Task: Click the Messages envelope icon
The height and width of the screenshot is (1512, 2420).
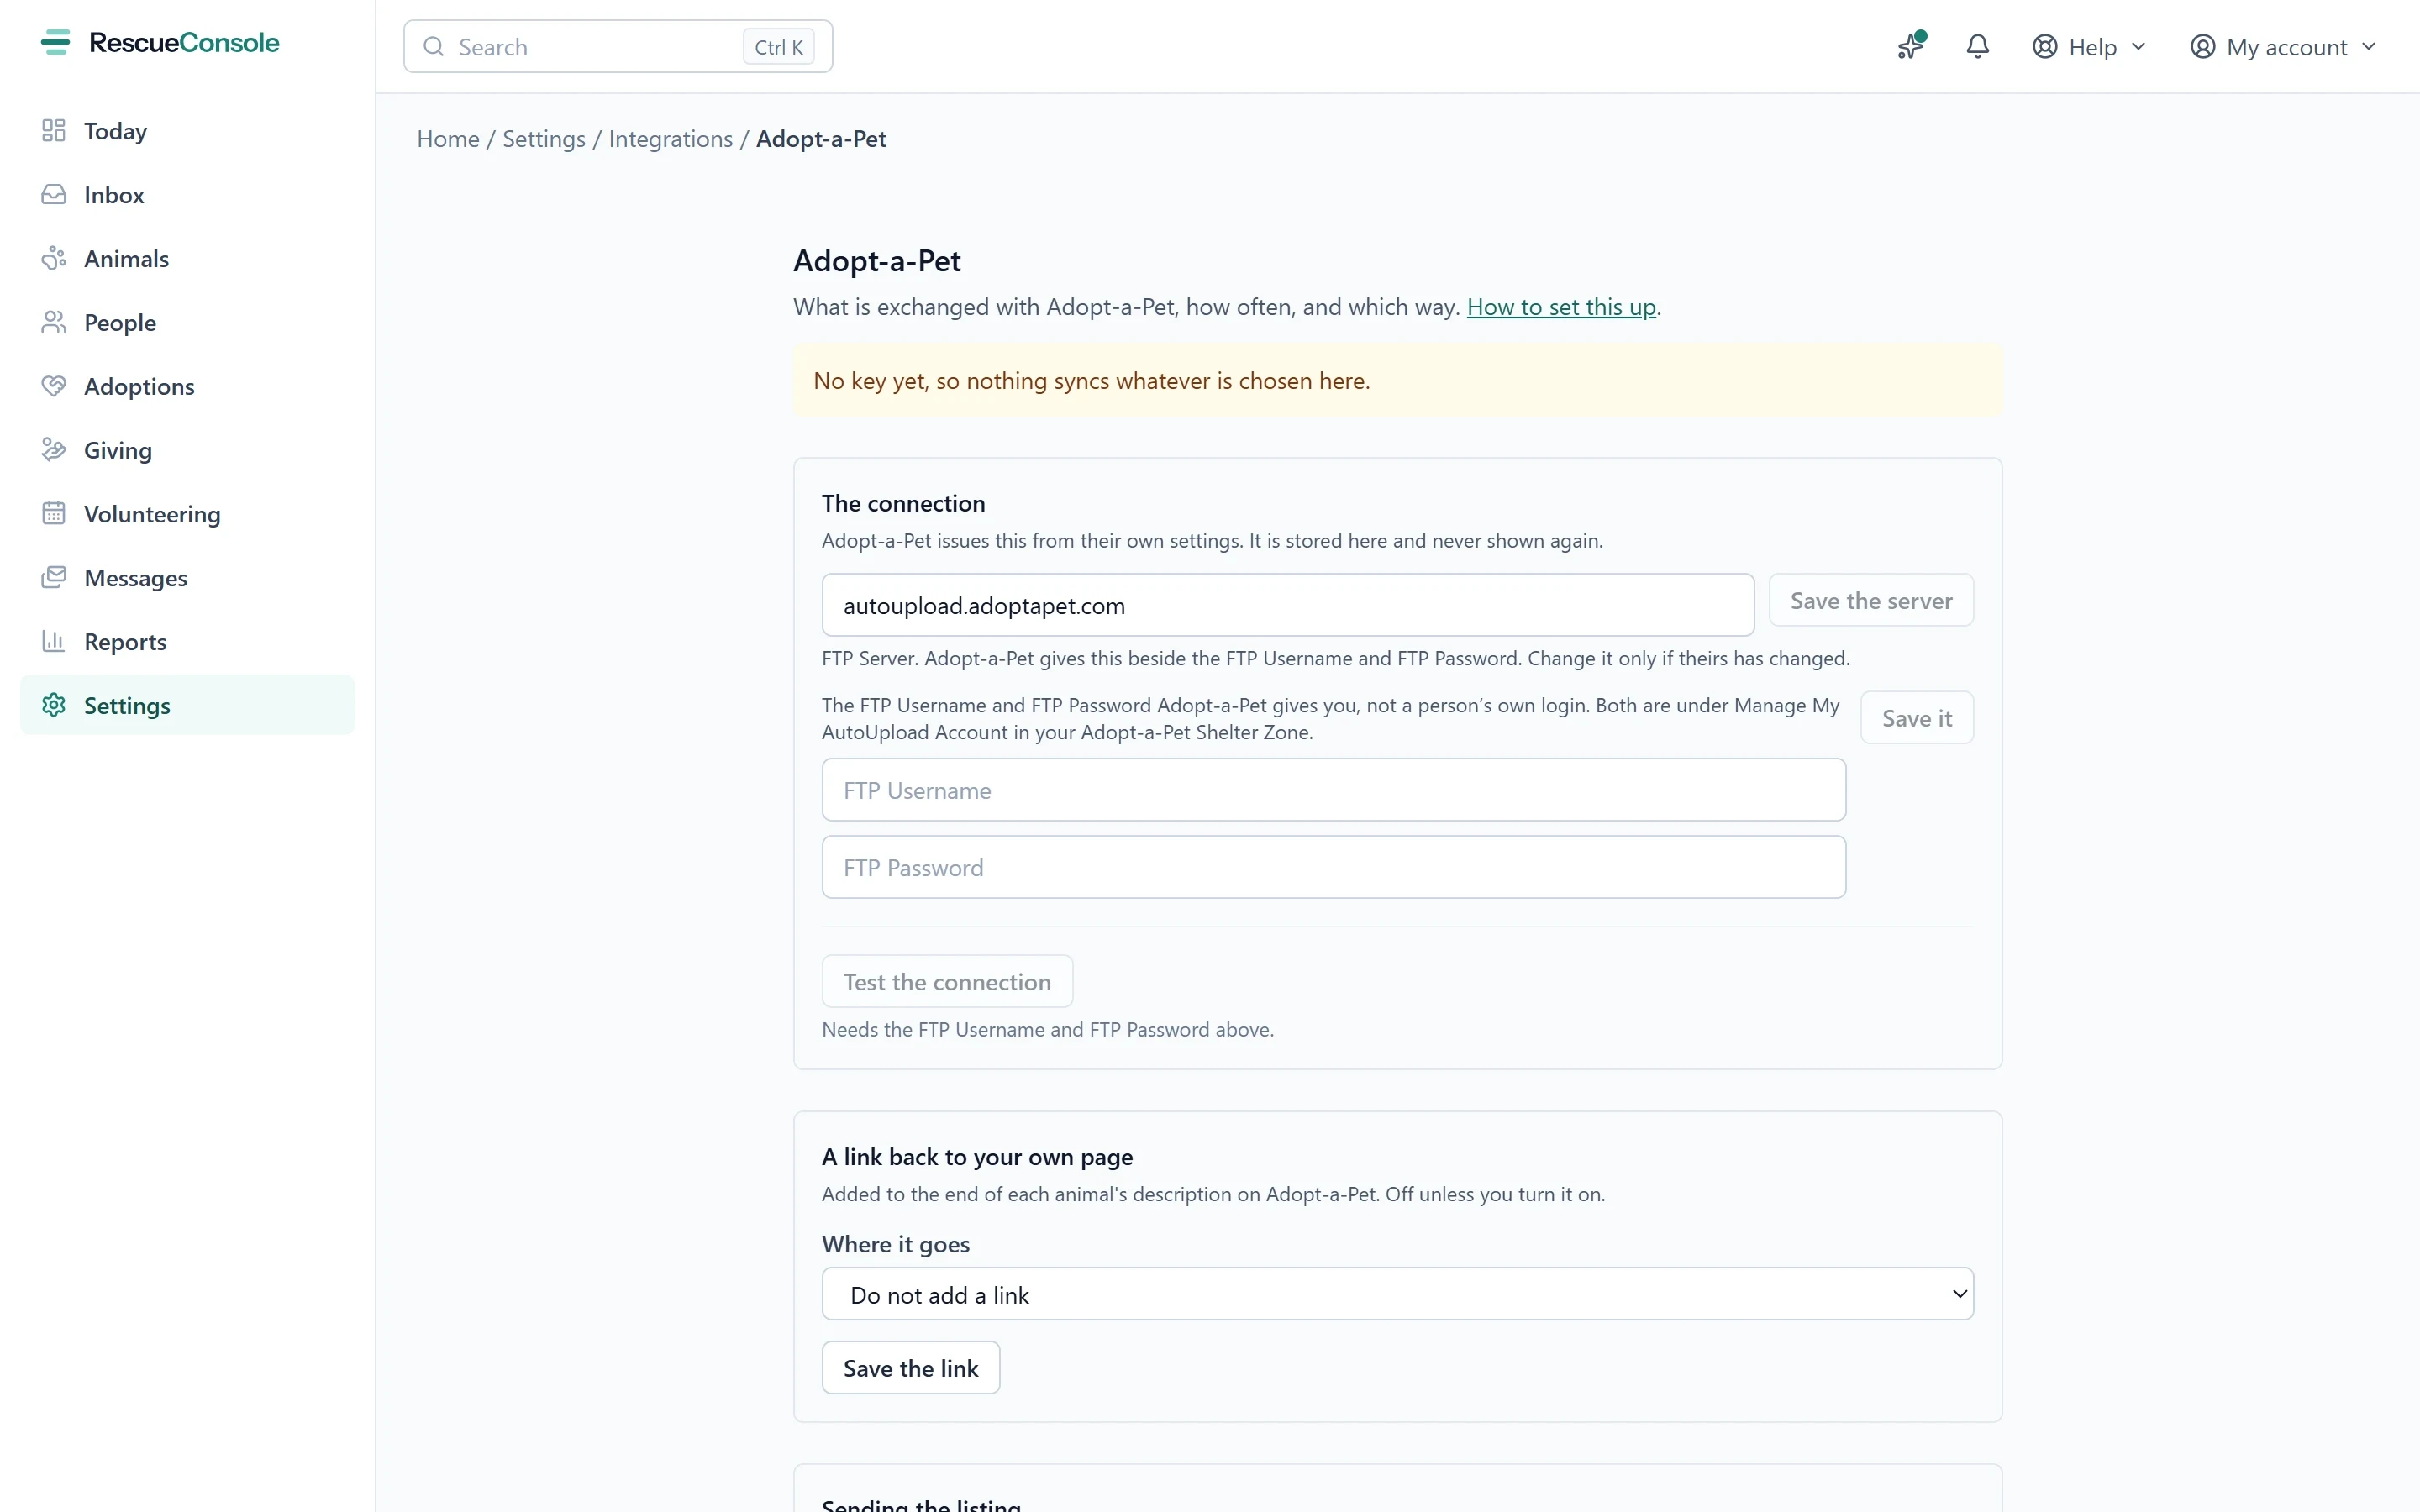Action: [x=54, y=578]
